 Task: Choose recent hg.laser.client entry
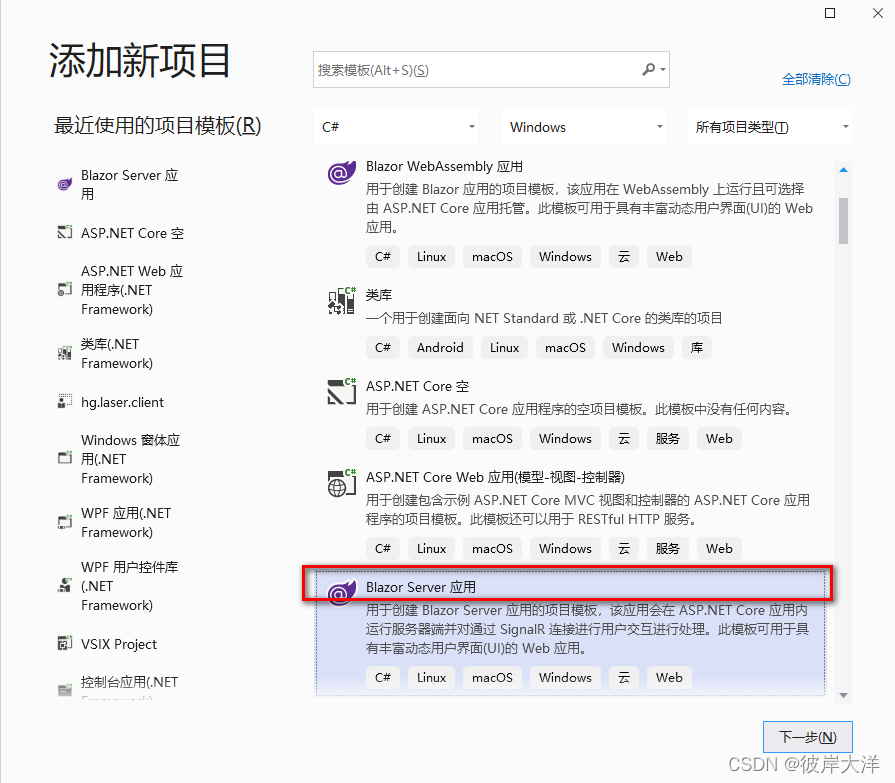click(122, 402)
